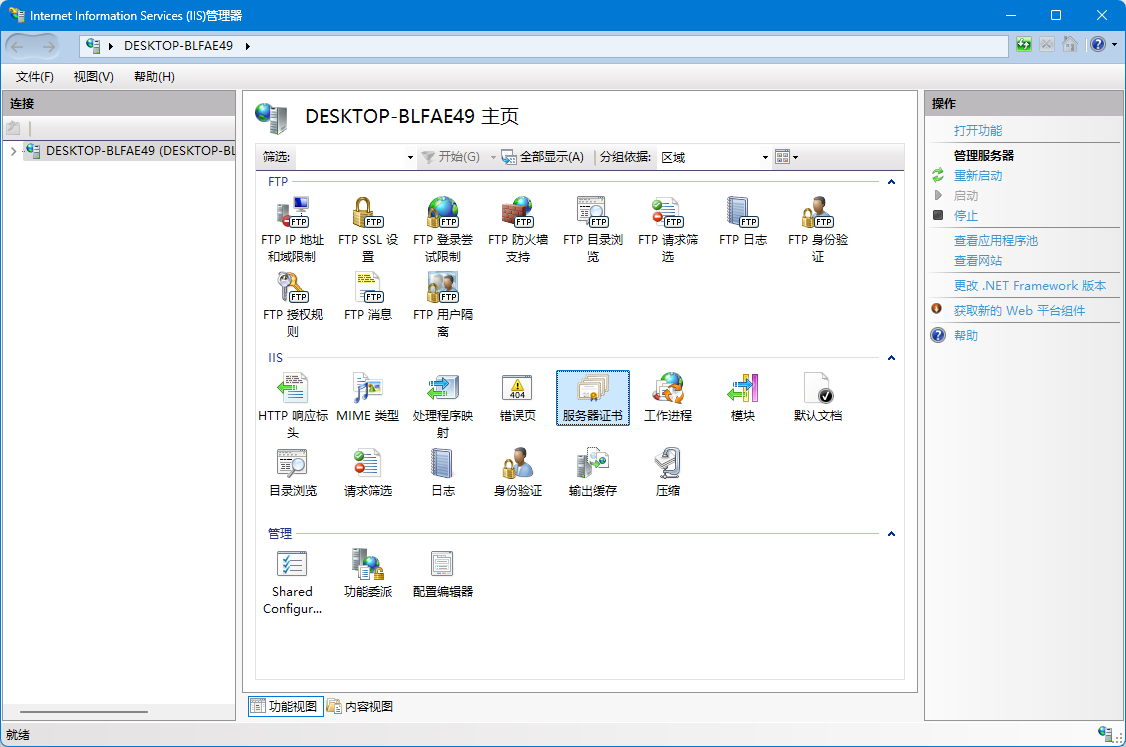
Task: Open the 帮助(H) menu
Action: [x=154, y=77]
